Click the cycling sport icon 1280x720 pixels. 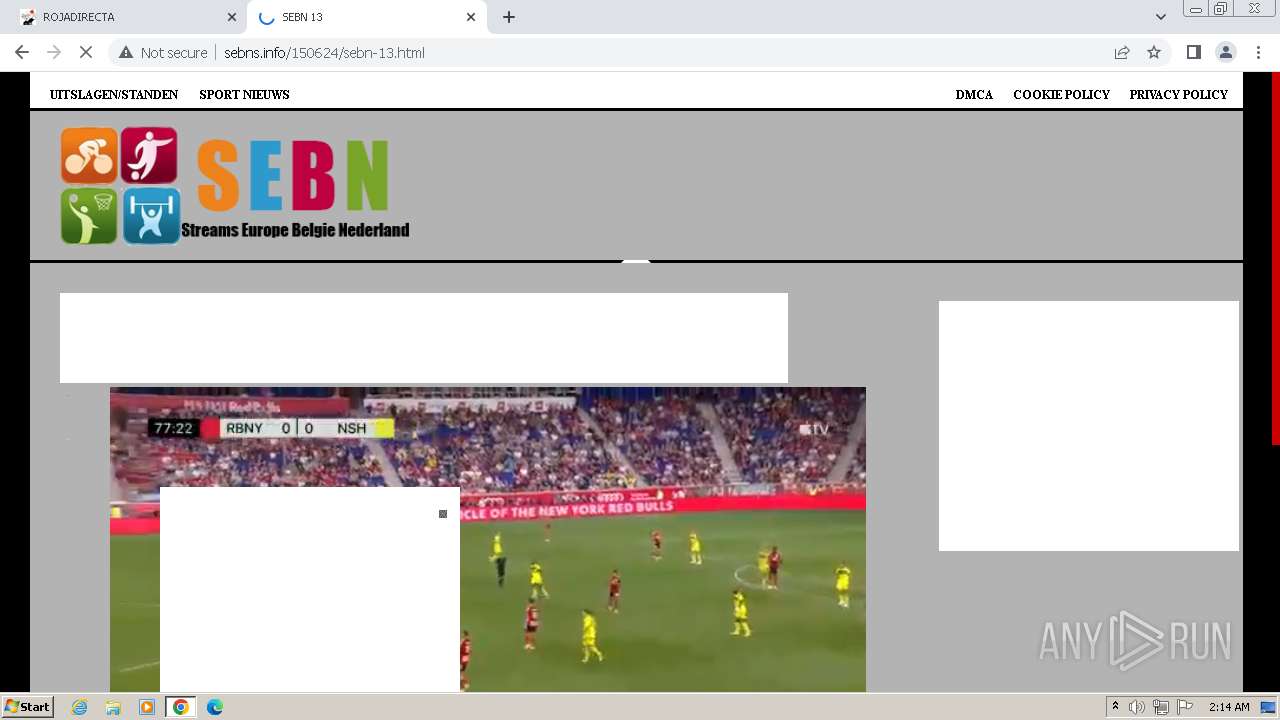coord(89,156)
